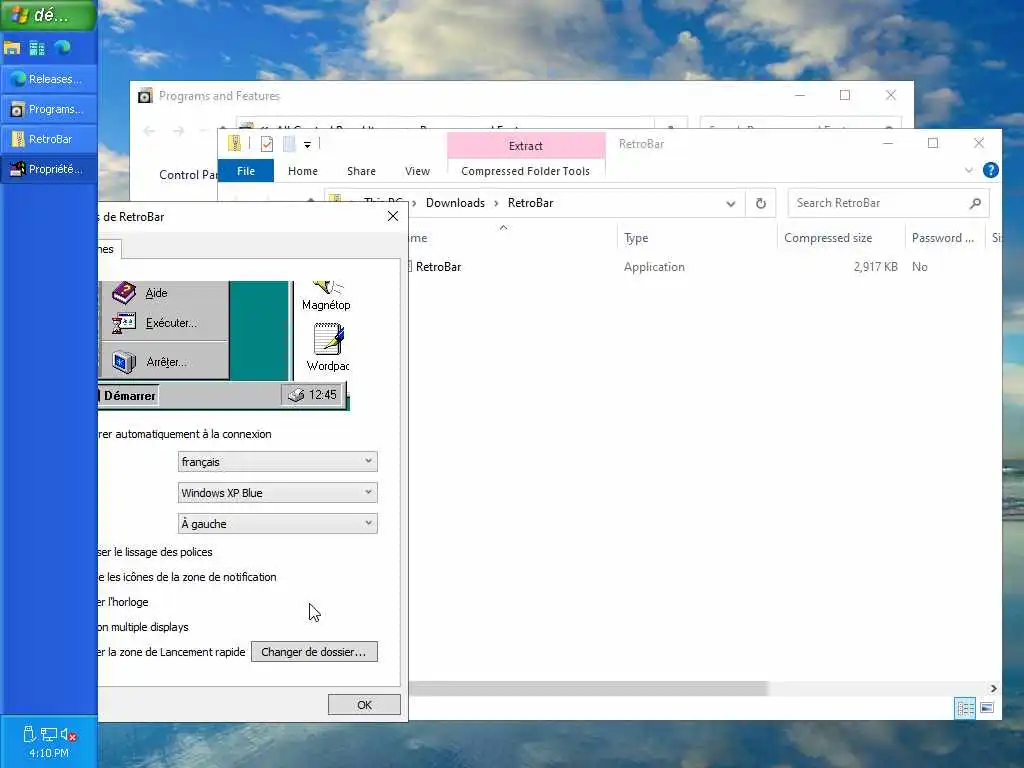Open Explorer Help question mark icon
Screen dimensions: 1024x768
coord(990,170)
